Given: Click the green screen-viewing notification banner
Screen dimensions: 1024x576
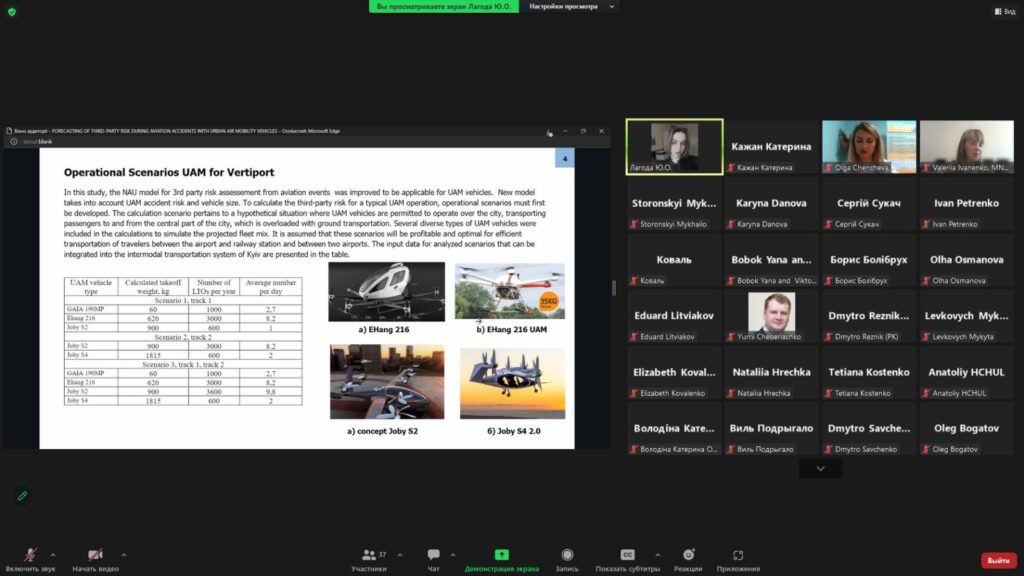Looking at the screenshot, I should click(443, 6).
